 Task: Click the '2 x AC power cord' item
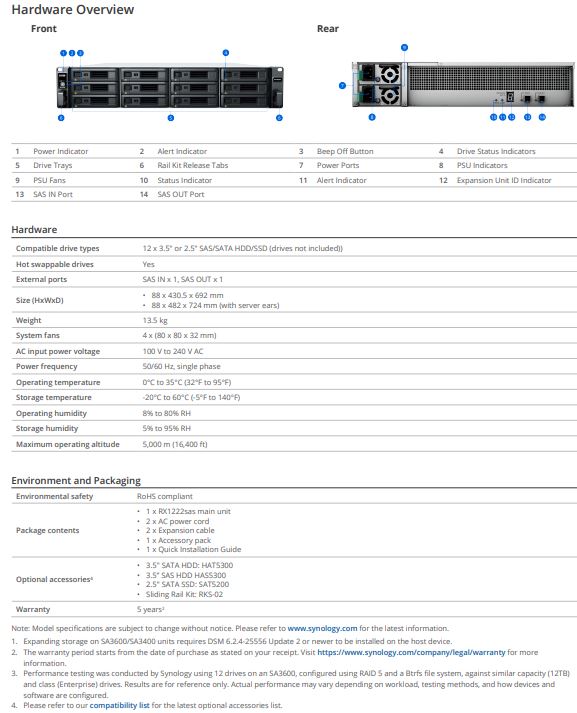(x=177, y=521)
